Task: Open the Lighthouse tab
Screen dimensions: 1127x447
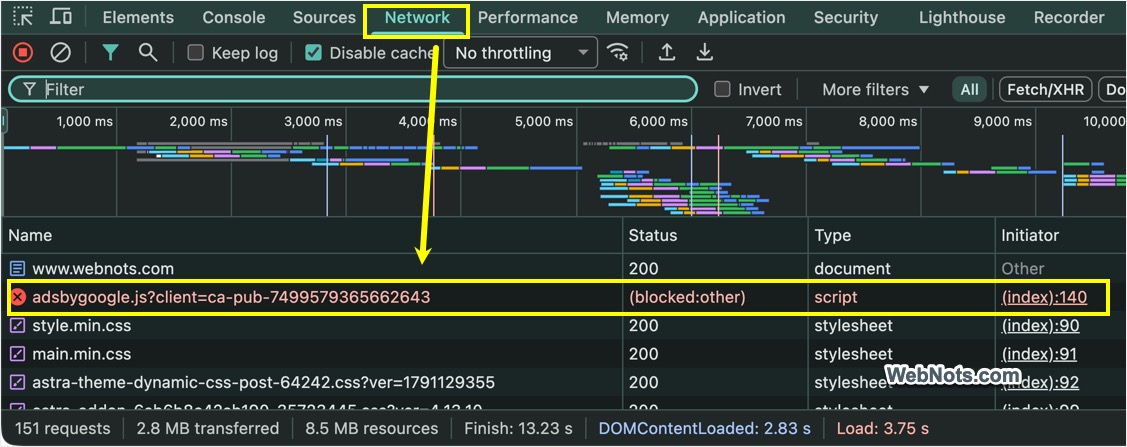Action: pos(962,17)
